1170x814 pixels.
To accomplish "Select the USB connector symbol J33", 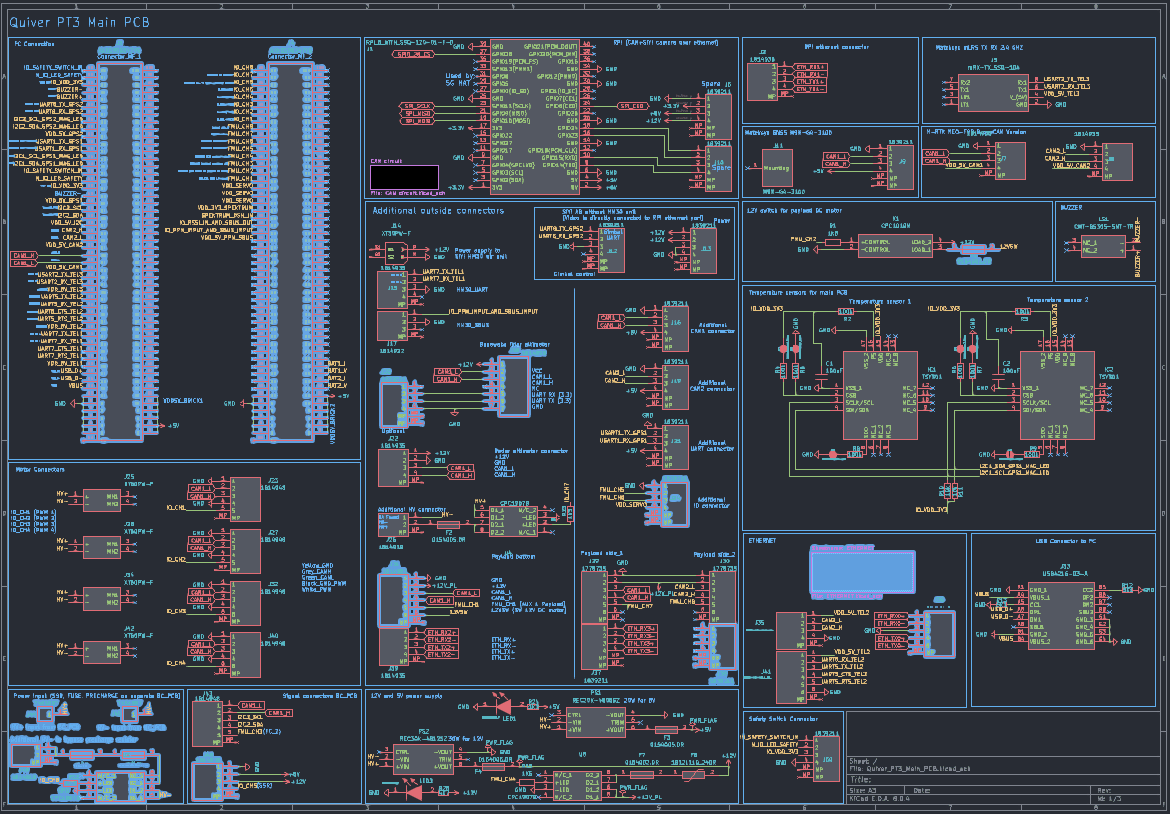I will point(1061,616).
